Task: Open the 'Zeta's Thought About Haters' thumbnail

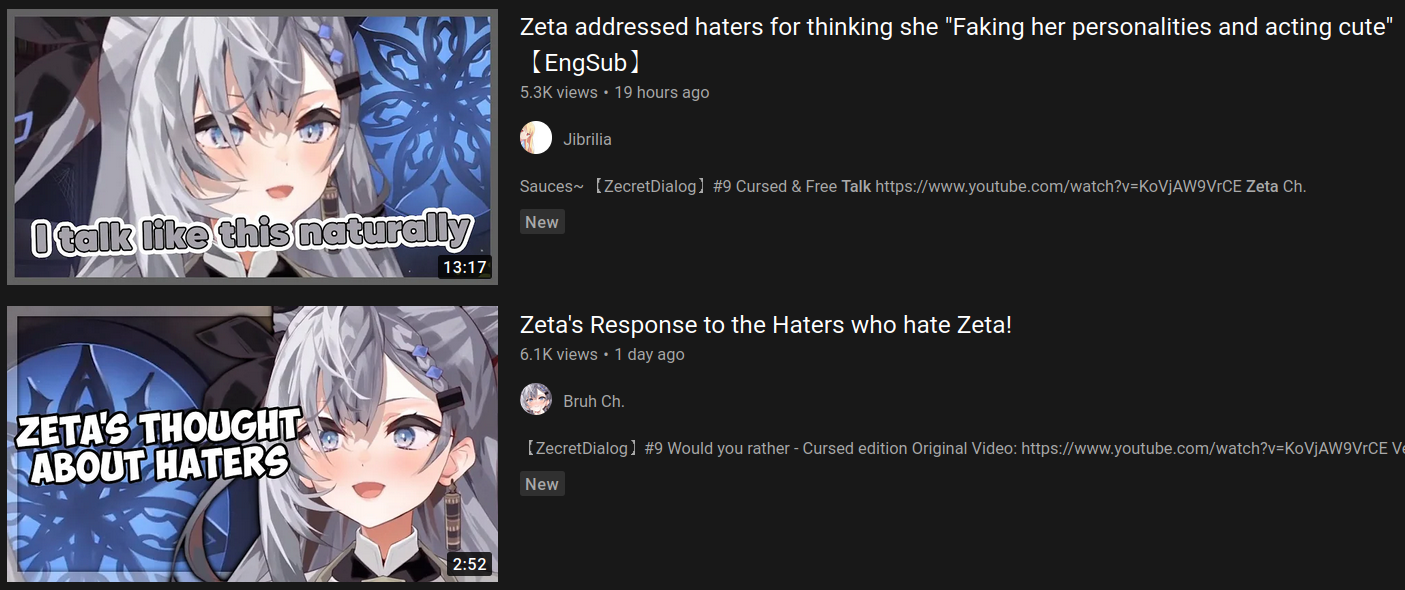Action: [x=252, y=444]
